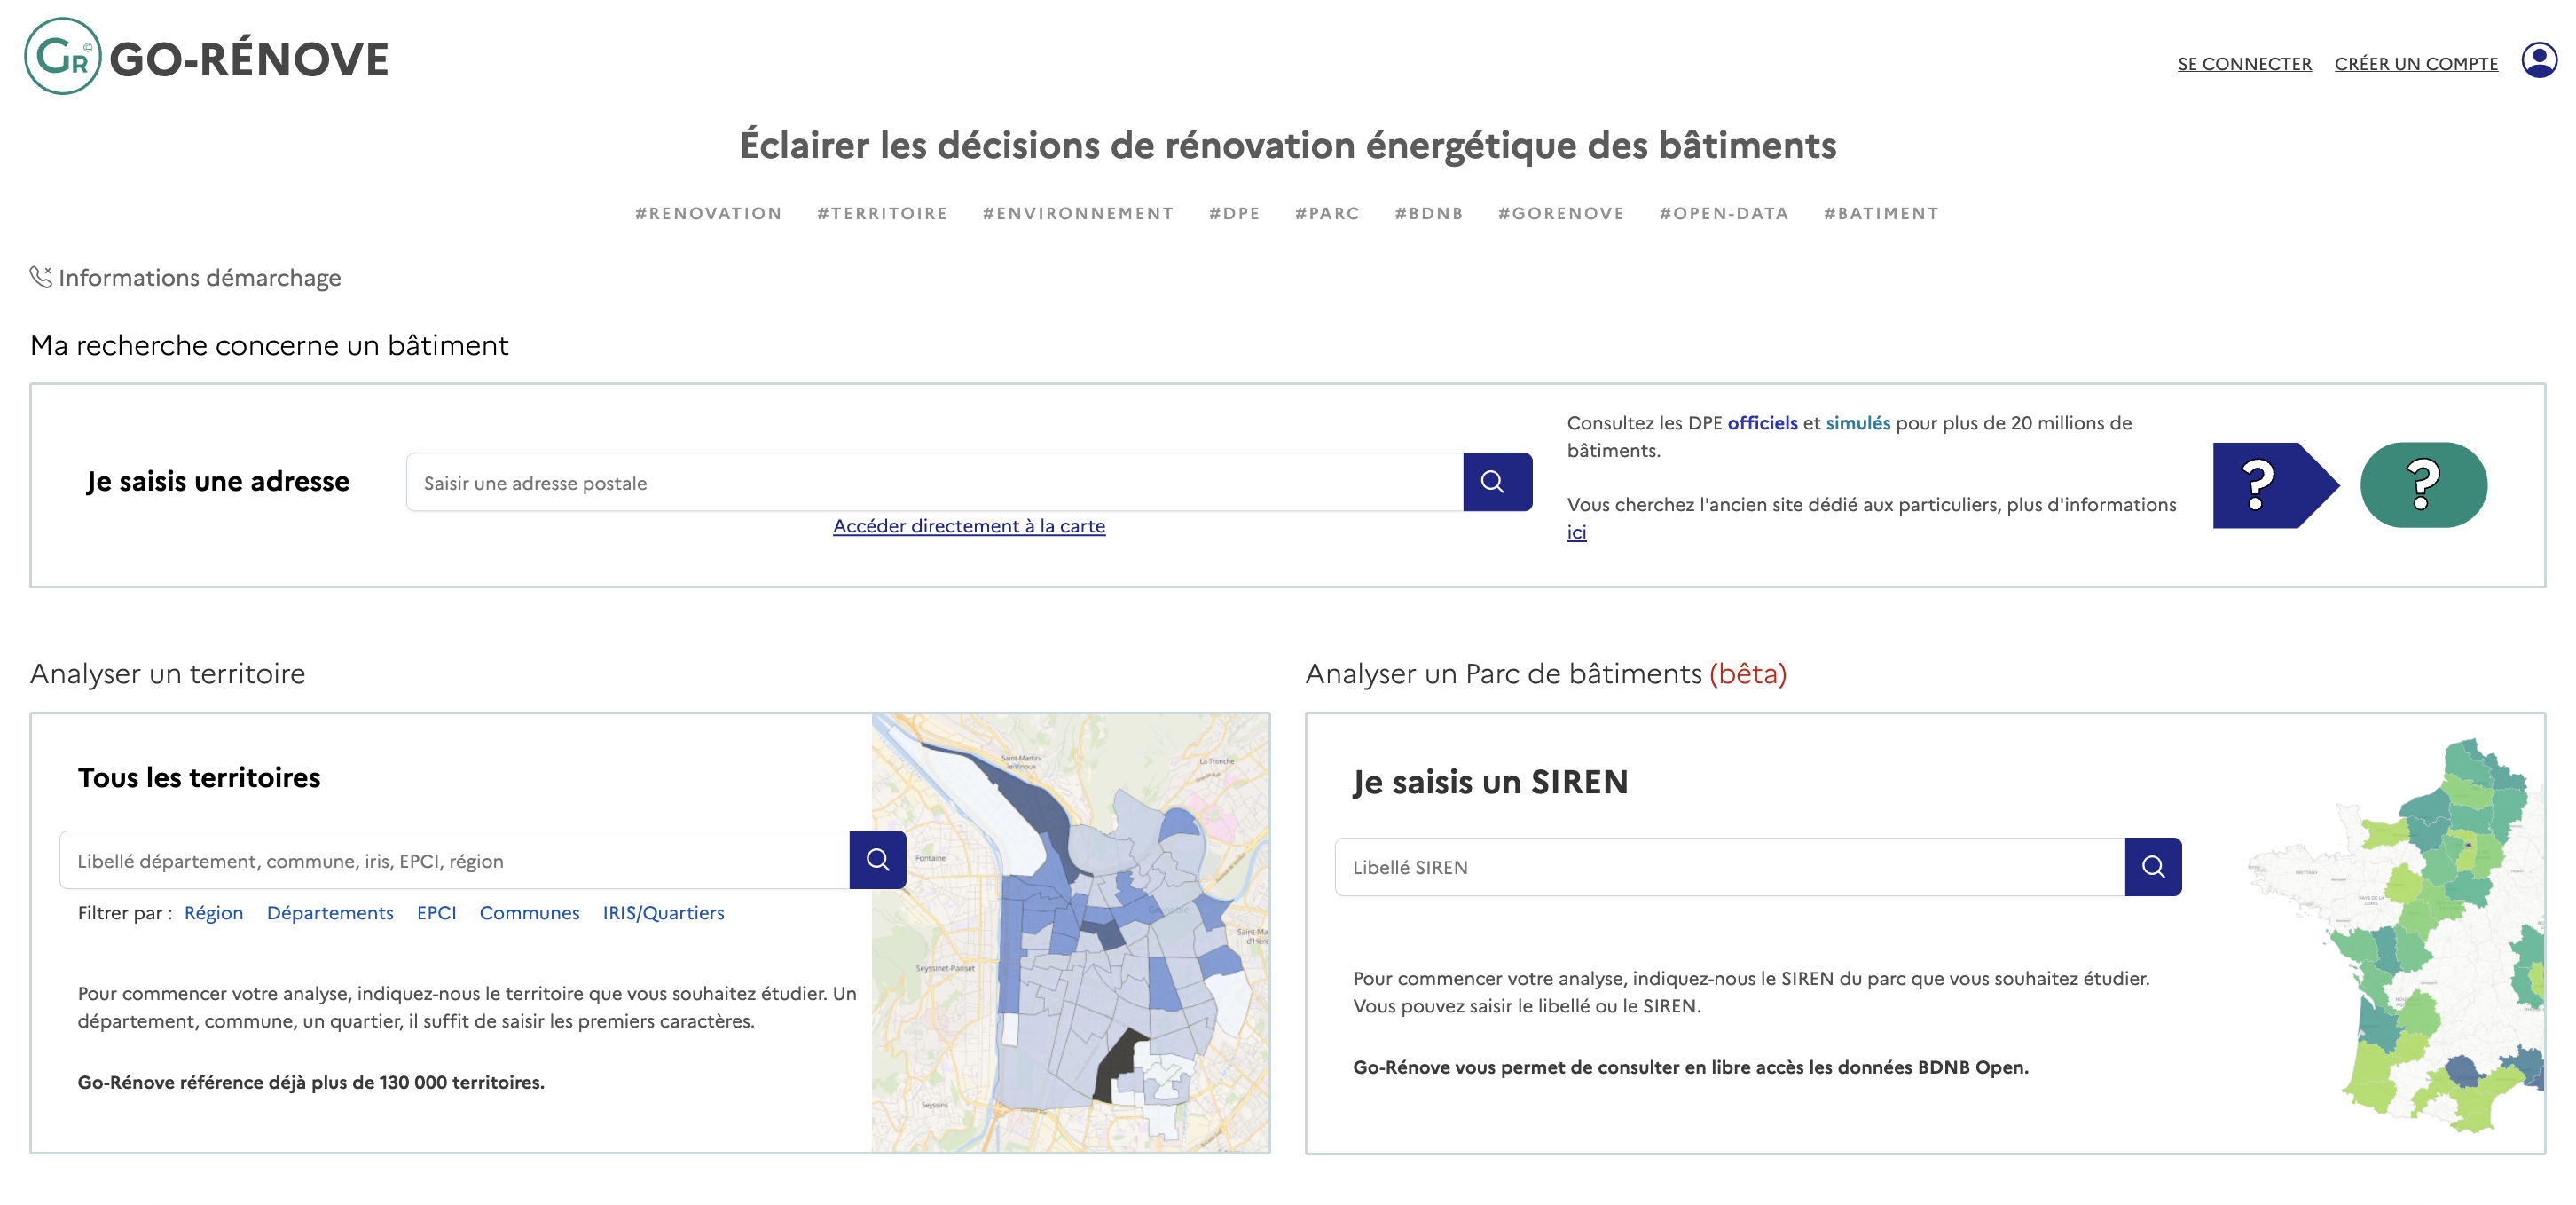Open Créer un compte link
This screenshot has width=2576, height=1205.
click(2415, 64)
